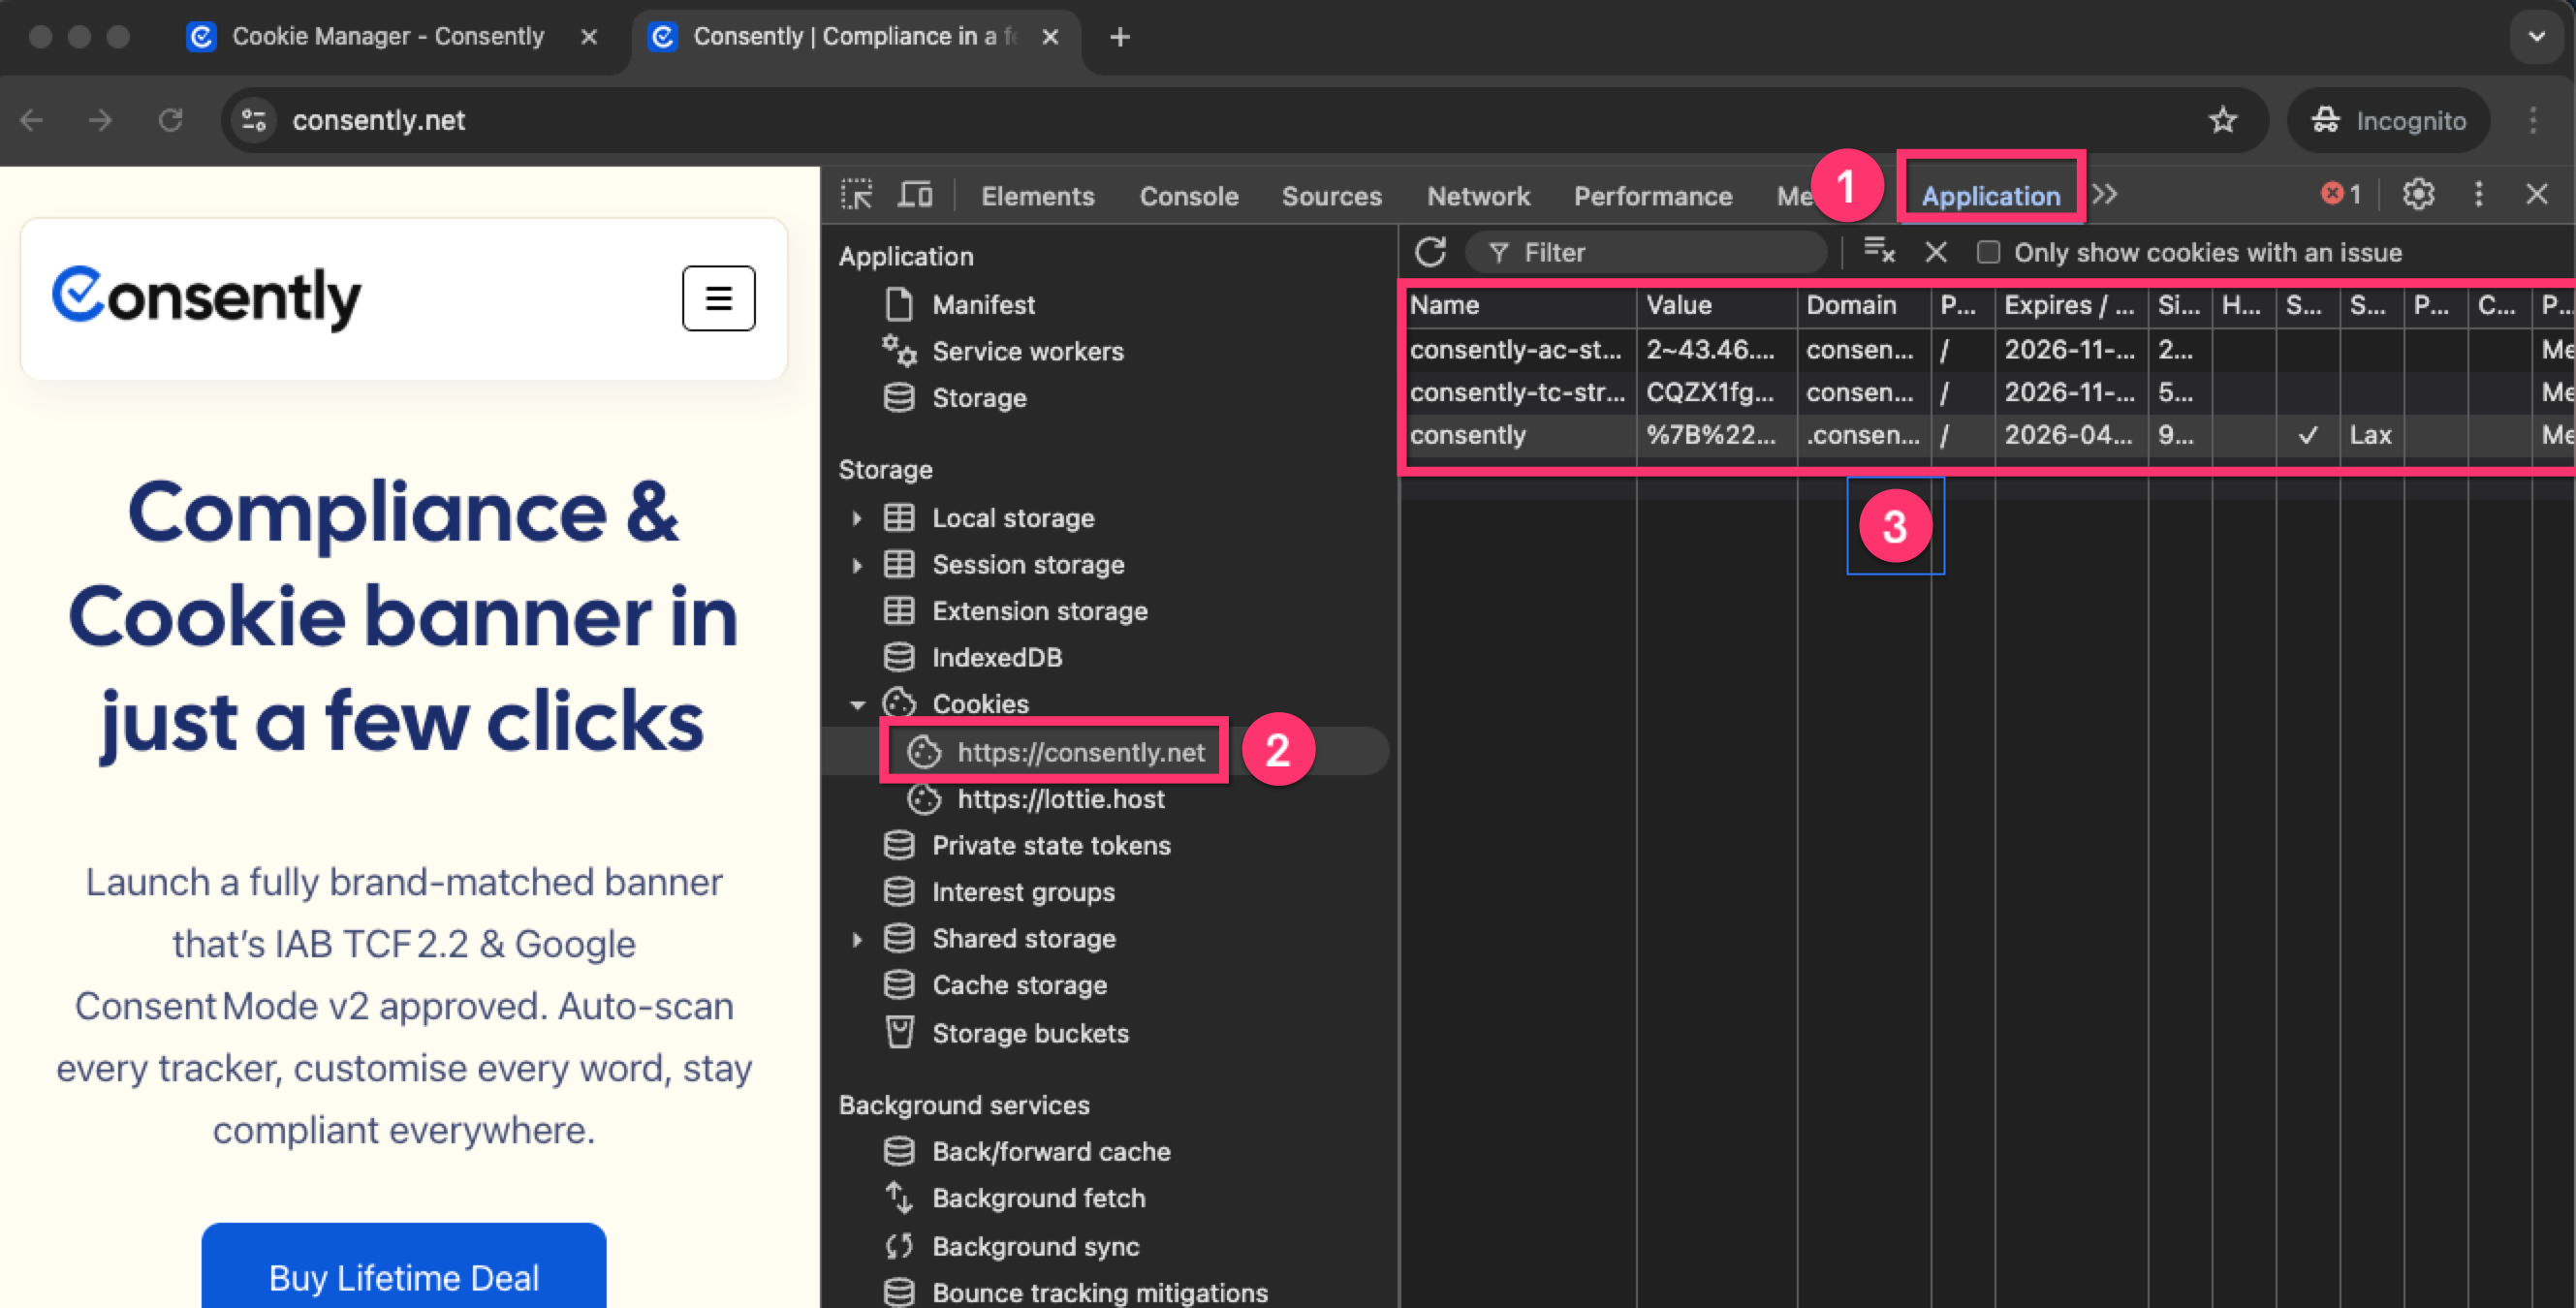Bookmark this page with the star icon

pos(2222,120)
